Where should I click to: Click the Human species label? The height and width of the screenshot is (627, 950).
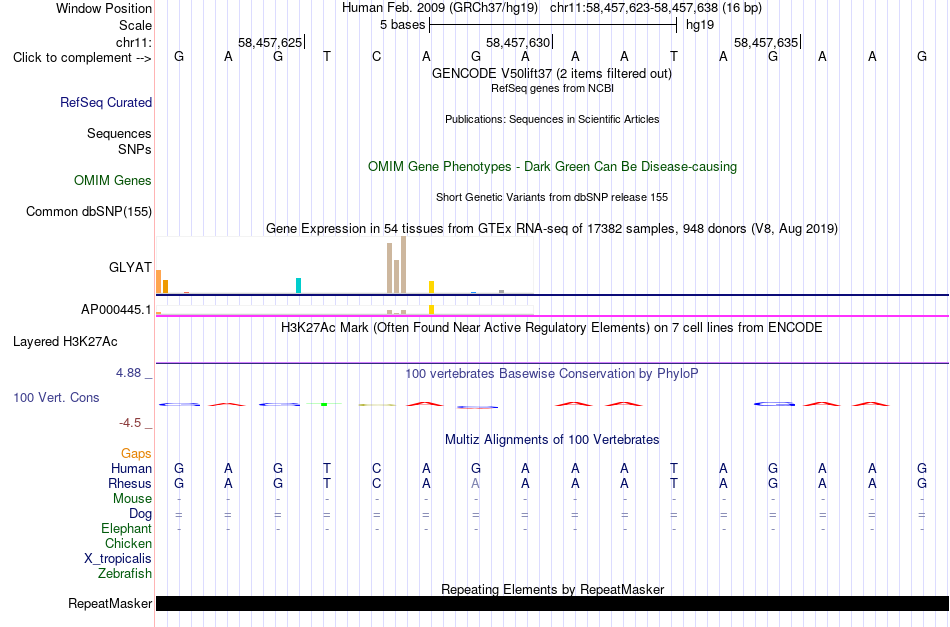tap(131, 468)
